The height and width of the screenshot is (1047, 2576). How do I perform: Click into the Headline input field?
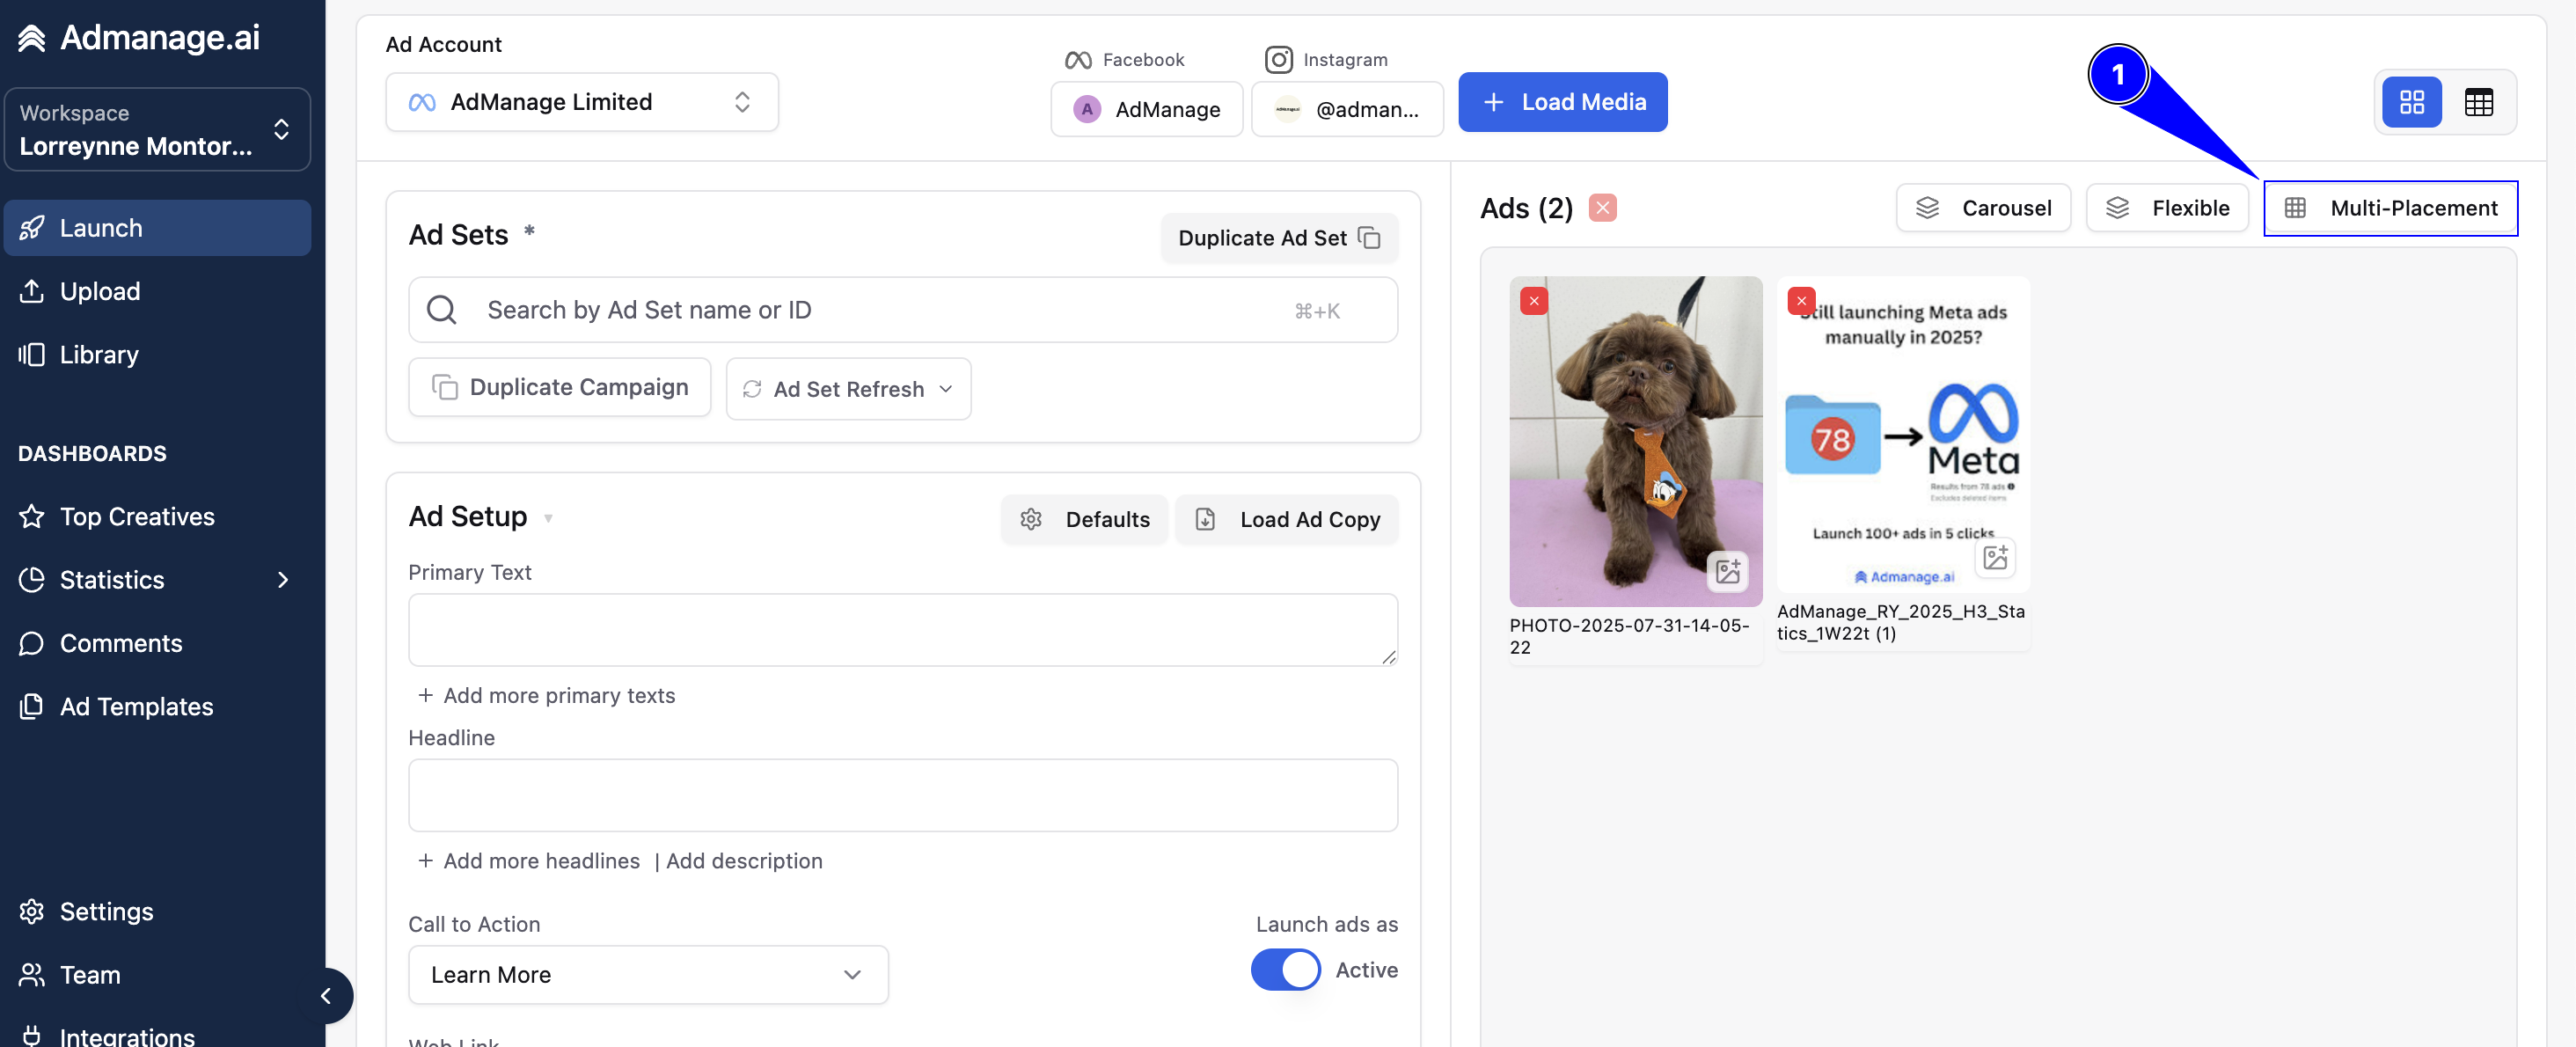[903, 795]
